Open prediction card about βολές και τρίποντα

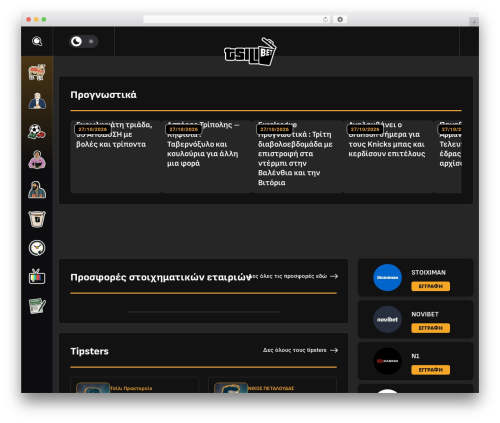pos(116,156)
